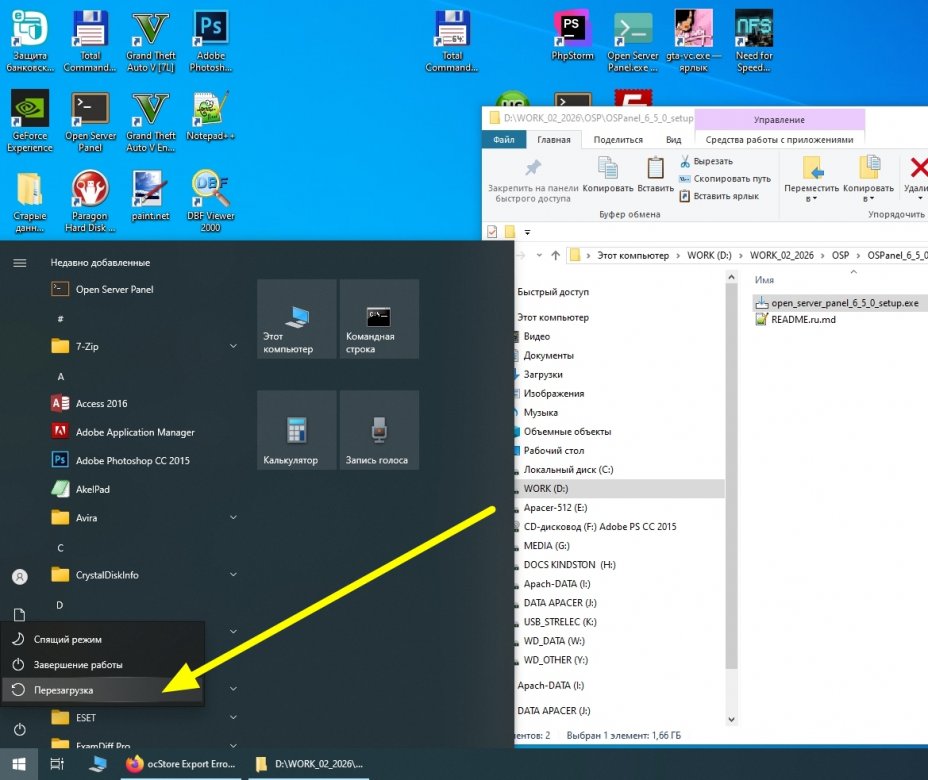Open the Open Server Panel.exe desktop shortcut
Viewport: 928px width, 780px height.
tap(633, 41)
